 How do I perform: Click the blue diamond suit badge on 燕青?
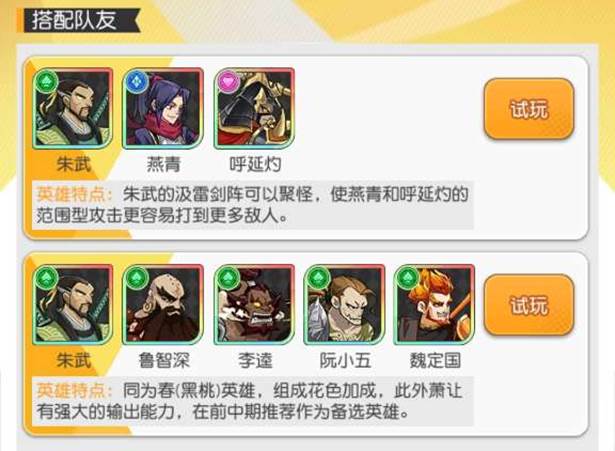pyautogui.click(x=136, y=82)
